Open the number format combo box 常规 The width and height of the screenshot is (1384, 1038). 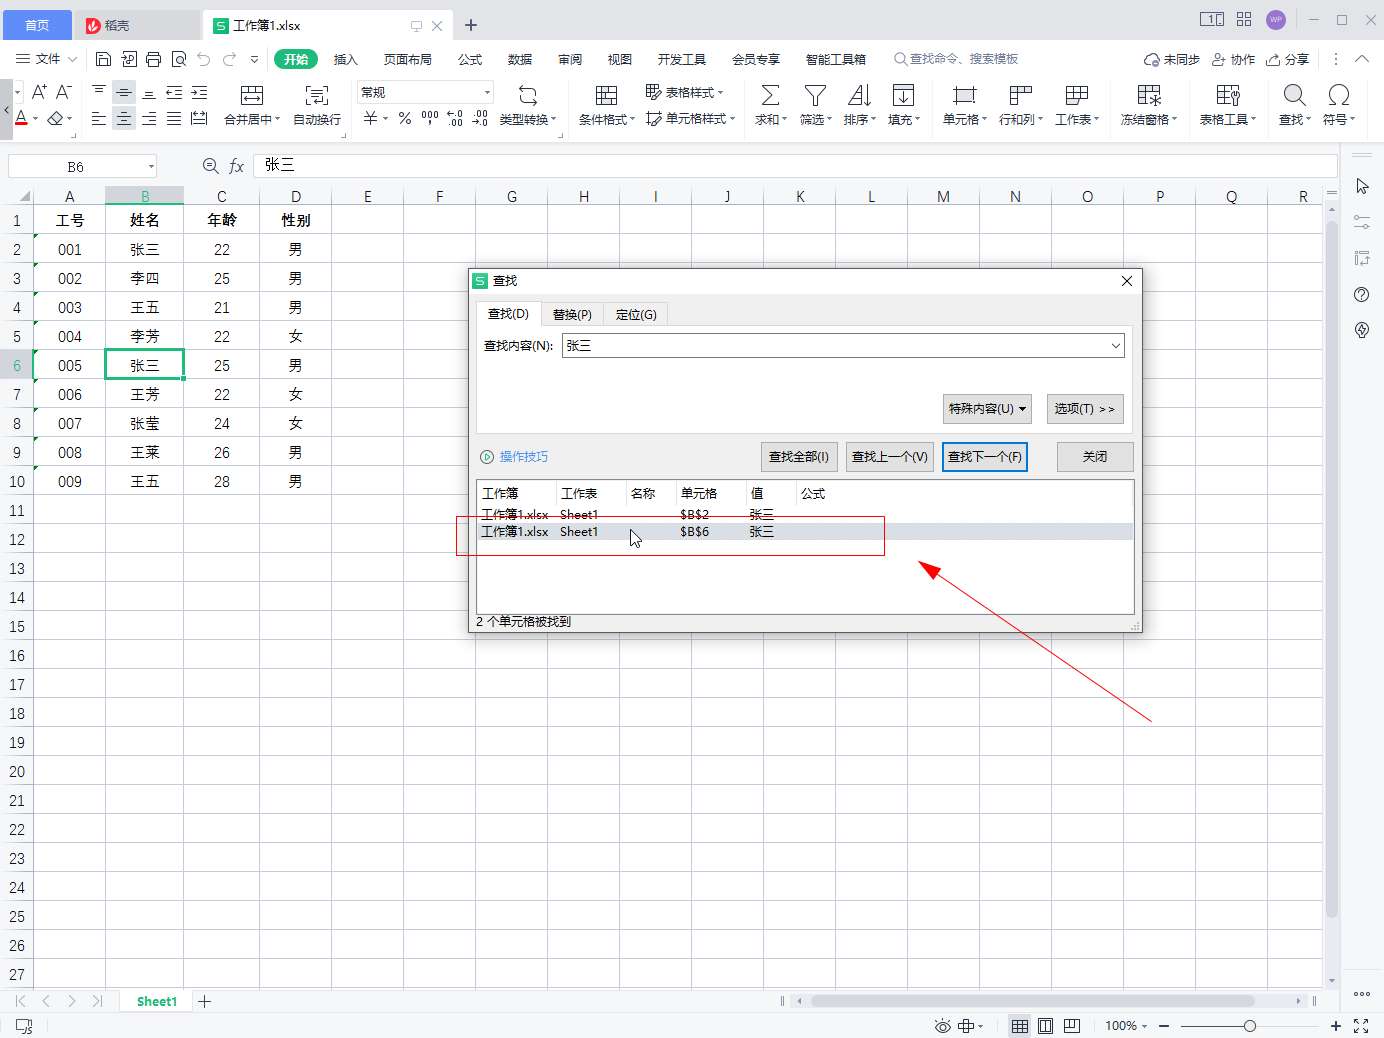(425, 92)
